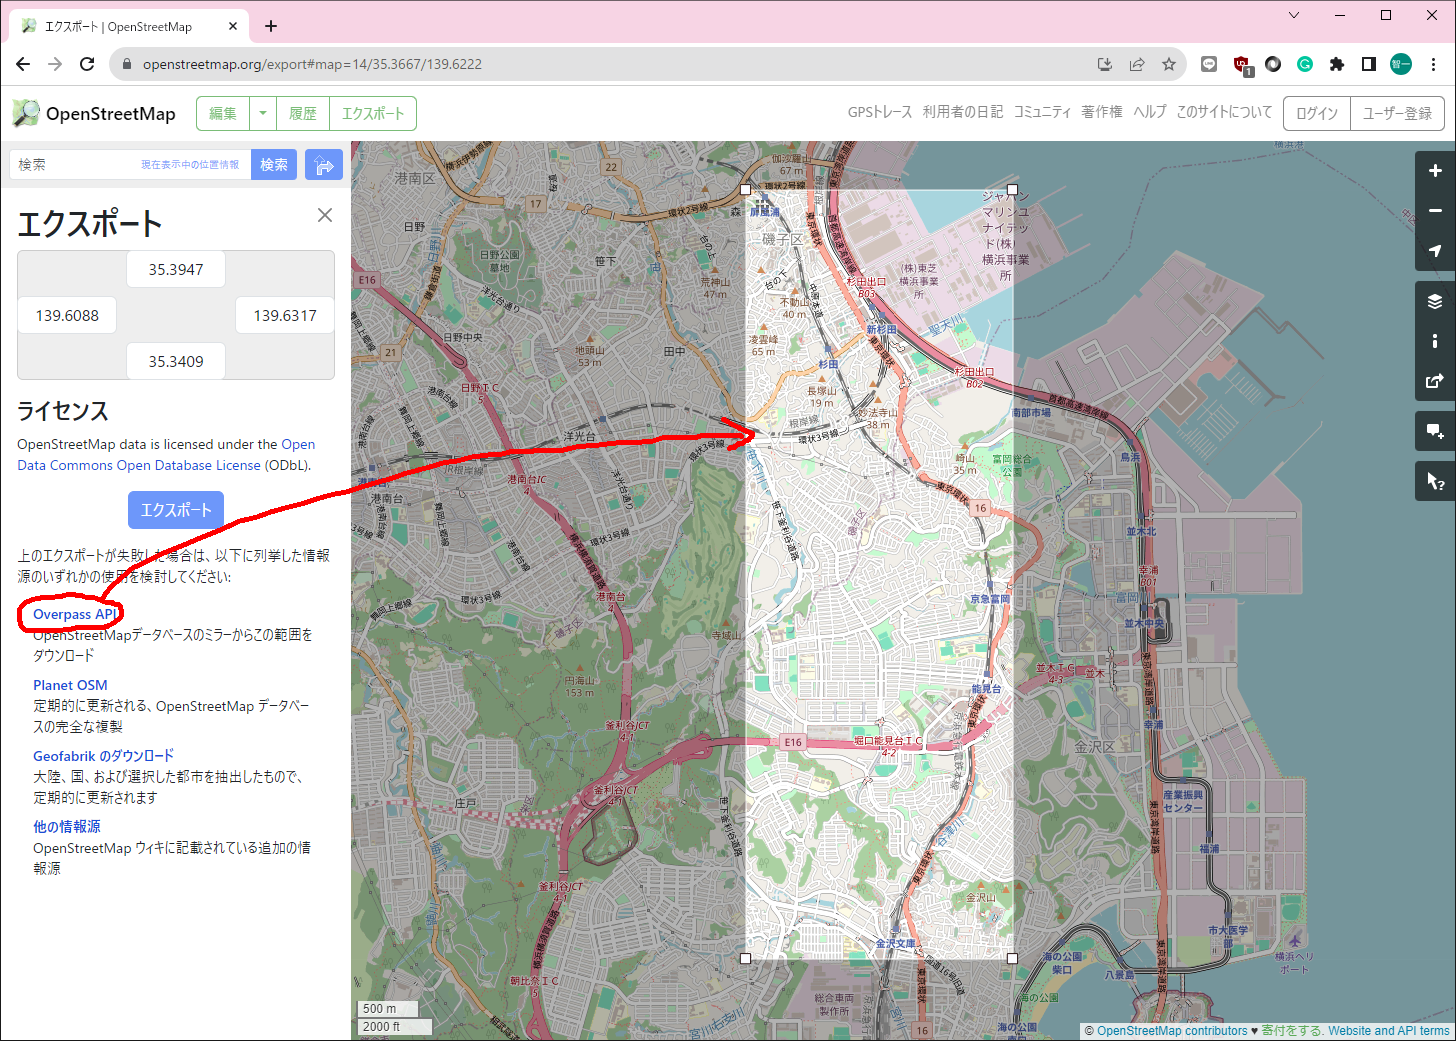This screenshot has height=1041, width=1456.
Task: Close the エクスポート sidebar panel
Action: [x=325, y=215]
